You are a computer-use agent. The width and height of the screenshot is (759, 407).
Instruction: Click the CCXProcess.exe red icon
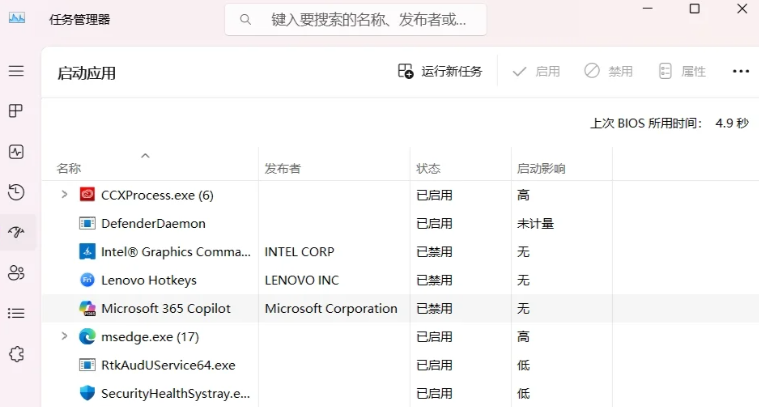click(x=87, y=195)
